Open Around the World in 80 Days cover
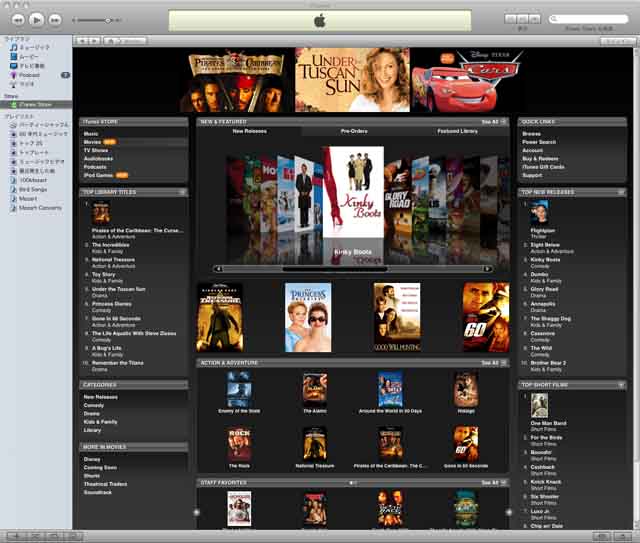The image size is (640, 543). point(390,389)
